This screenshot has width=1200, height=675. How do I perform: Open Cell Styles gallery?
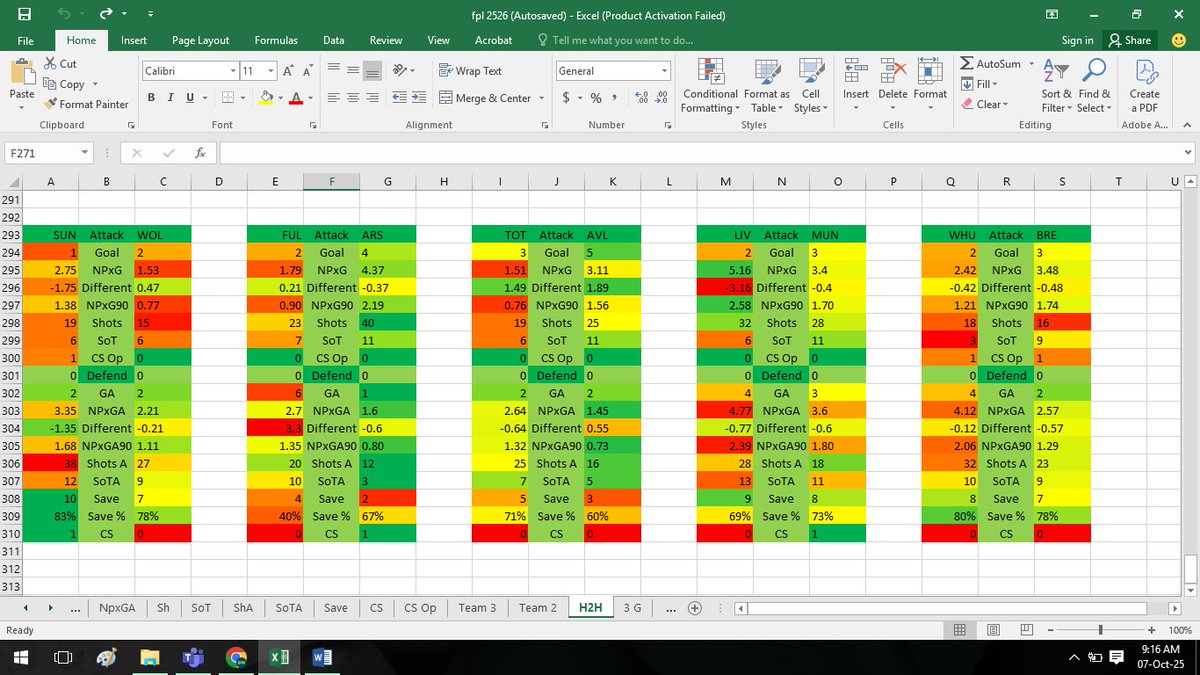point(810,85)
